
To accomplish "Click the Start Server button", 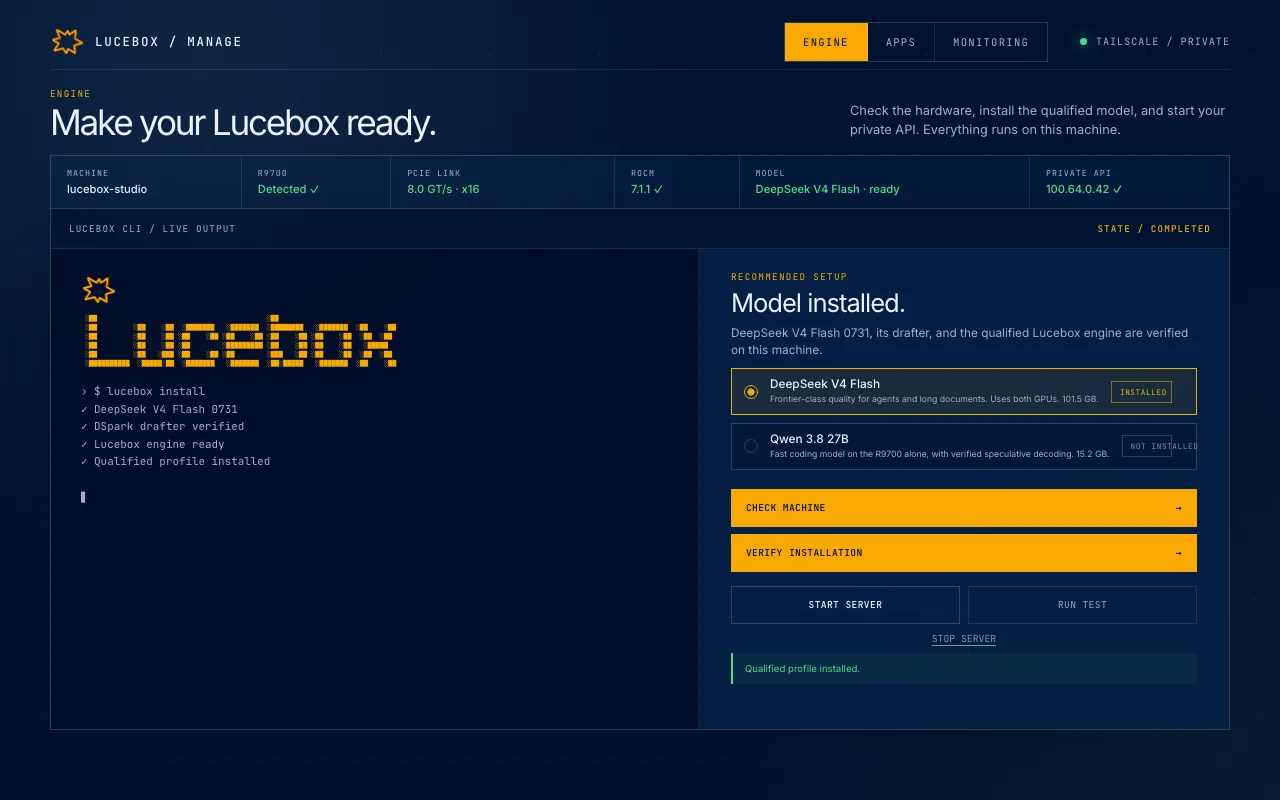I will pos(845,605).
